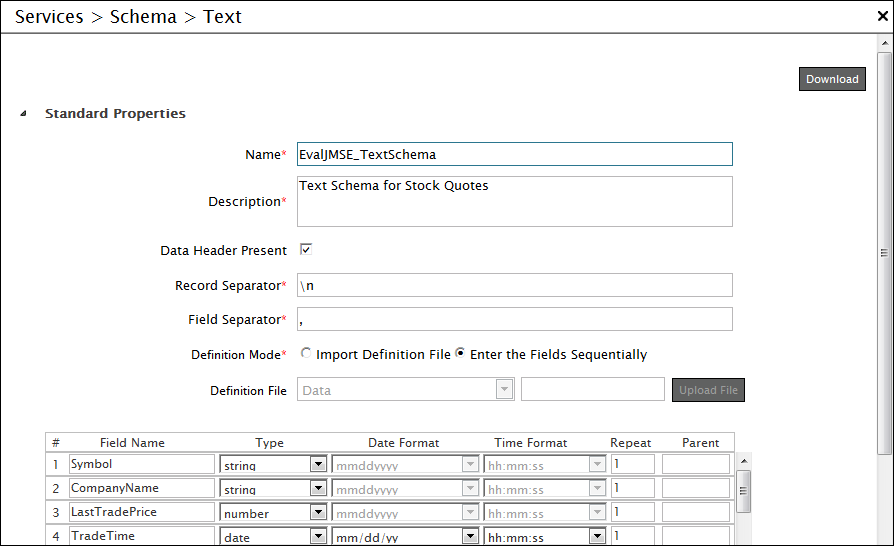Uncheck the Data Header Present checkbox

click(306, 250)
